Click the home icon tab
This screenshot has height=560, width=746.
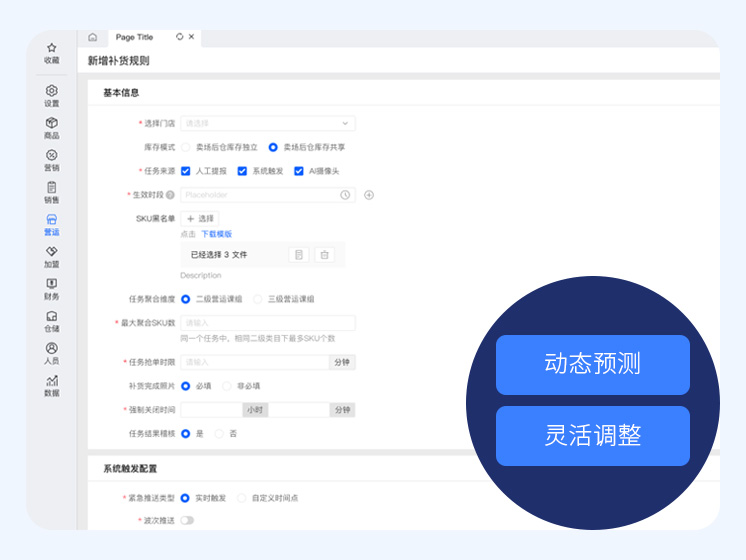pos(93,37)
